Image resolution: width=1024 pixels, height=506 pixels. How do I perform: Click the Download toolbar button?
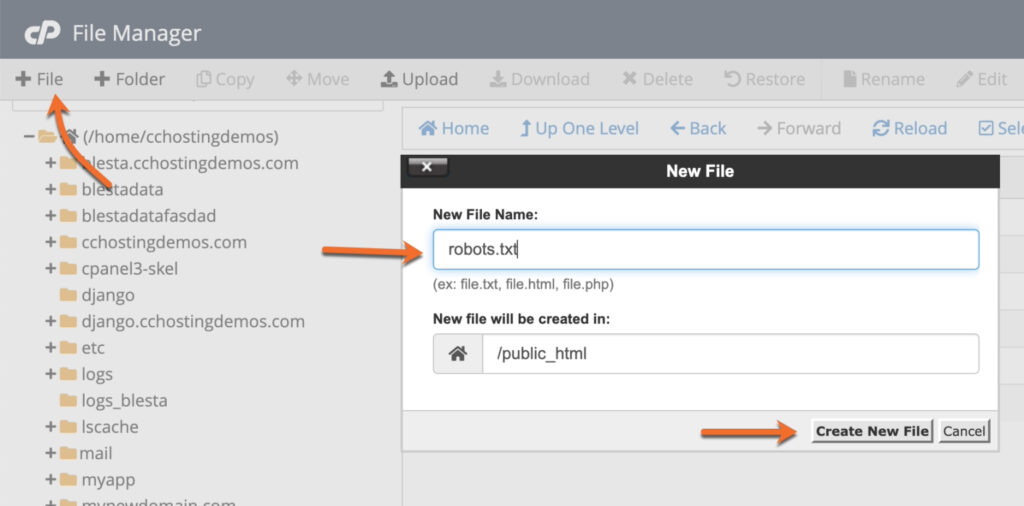[539, 80]
